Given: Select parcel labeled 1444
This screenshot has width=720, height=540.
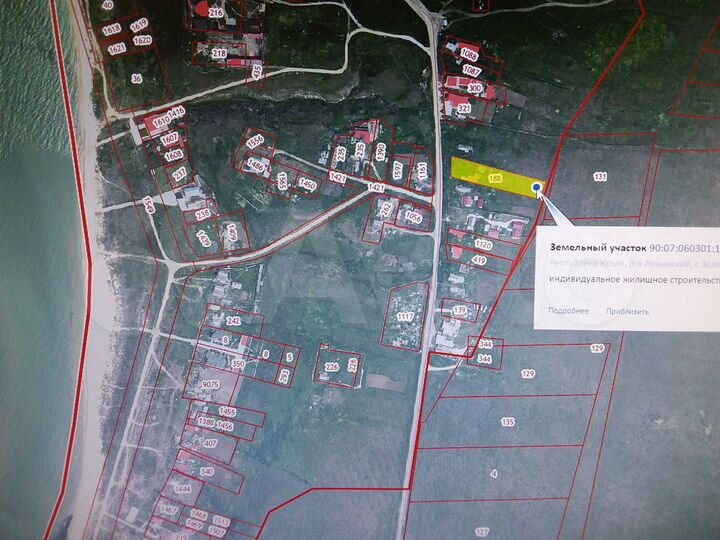Looking at the screenshot, I should pos(182,489).
